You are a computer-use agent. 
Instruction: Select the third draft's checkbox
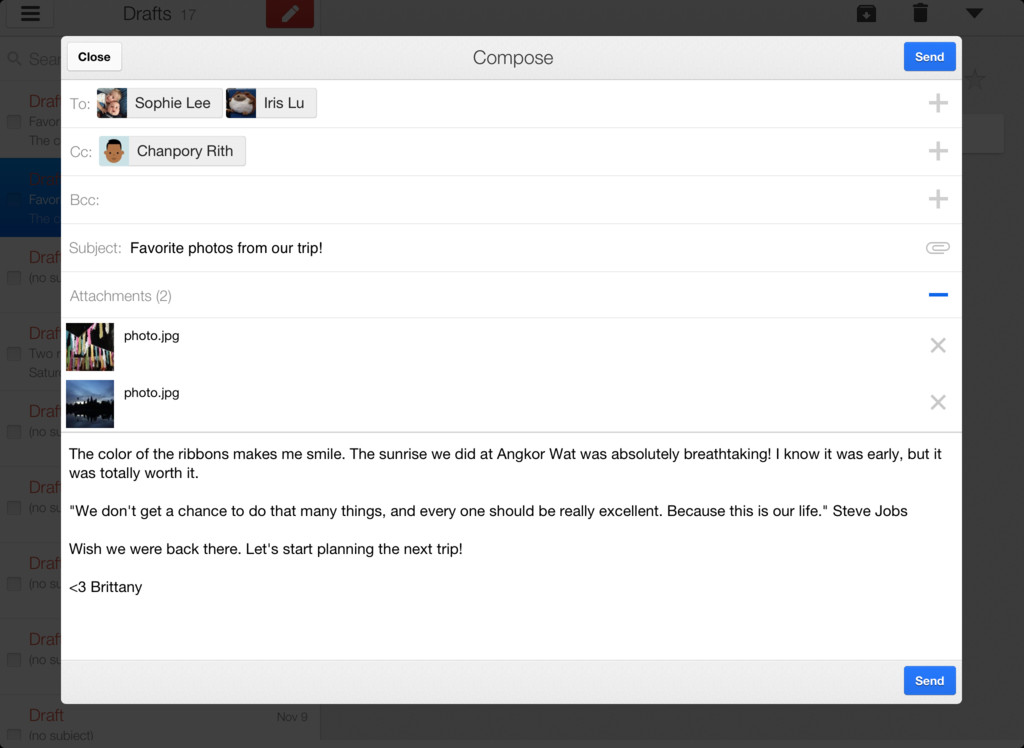(14, 278)
